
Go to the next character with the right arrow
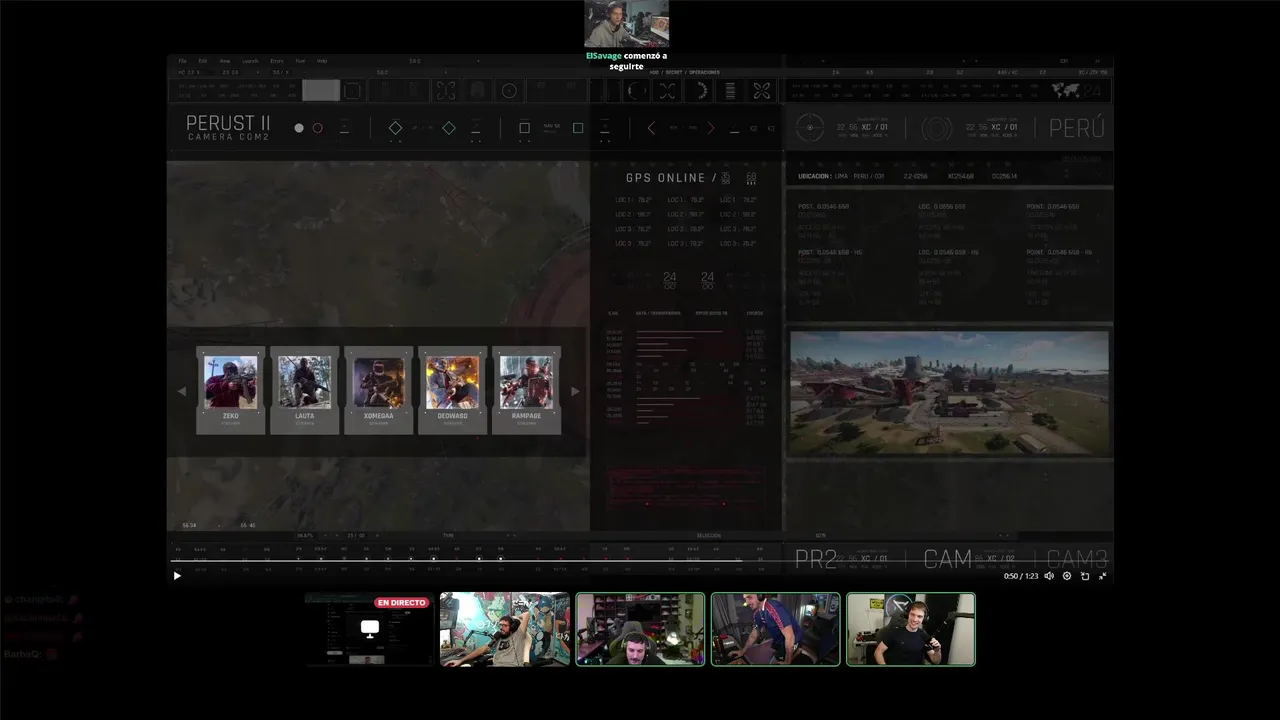(575, 391)
